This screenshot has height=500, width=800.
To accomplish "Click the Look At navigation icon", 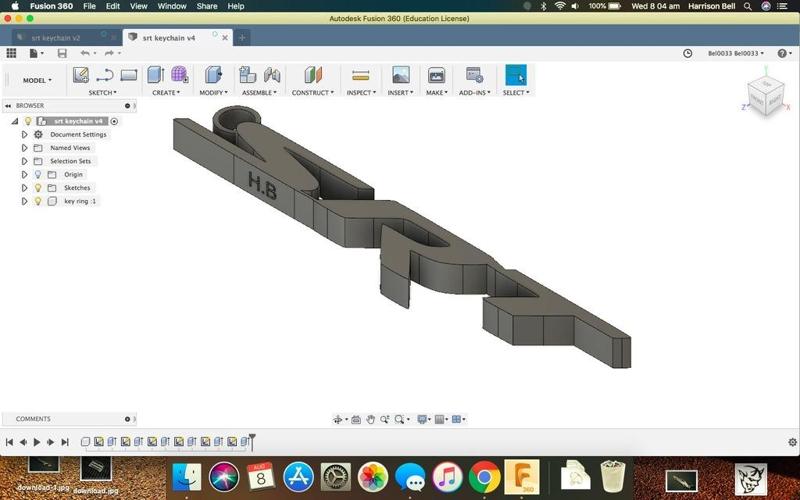I will pos(356,419).
